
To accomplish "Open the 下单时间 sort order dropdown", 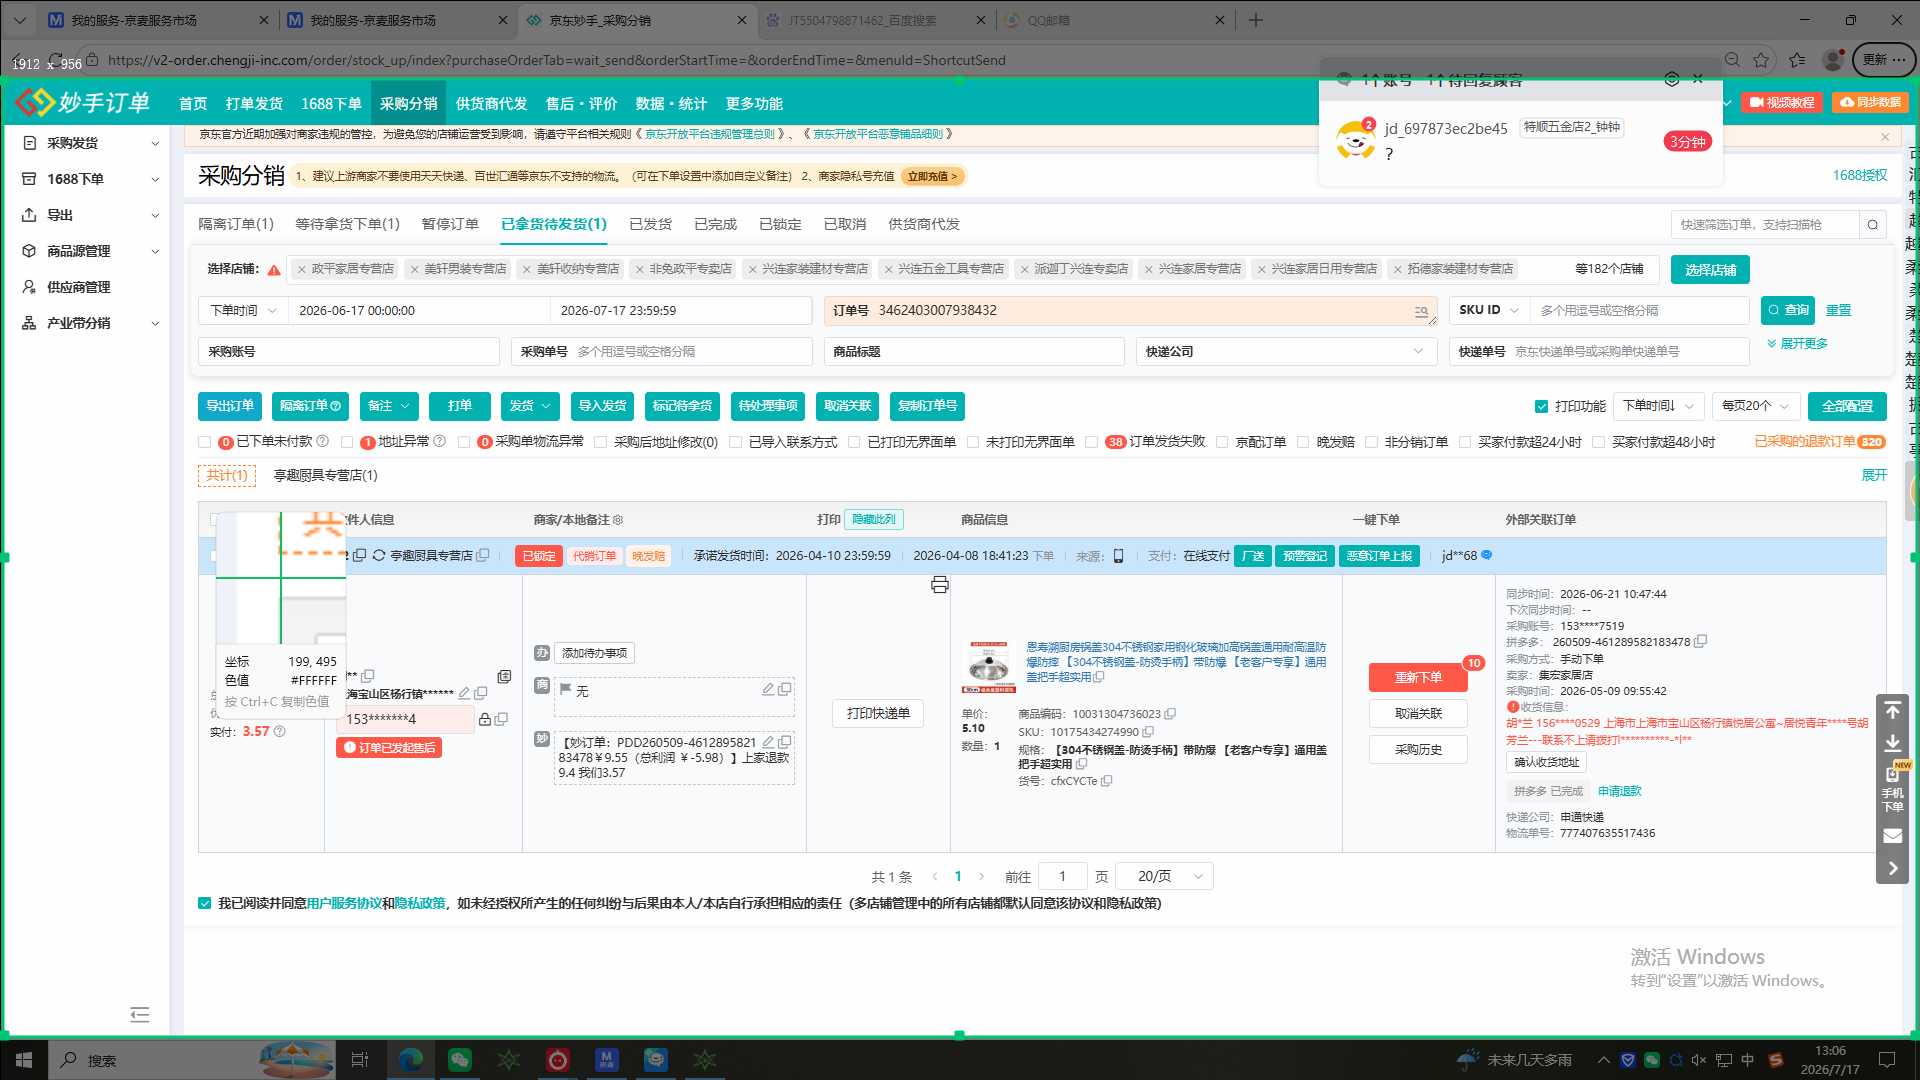I will [1658, 406].
